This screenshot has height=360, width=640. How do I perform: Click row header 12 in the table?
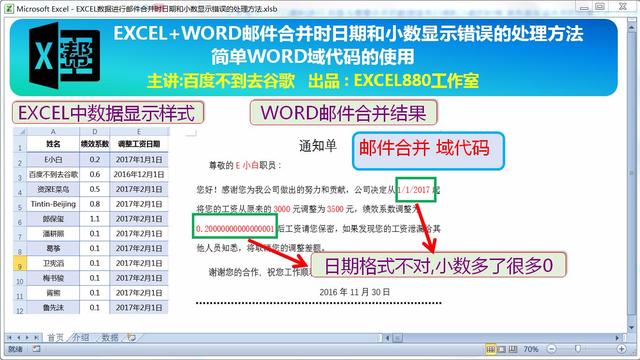[20, 308]
